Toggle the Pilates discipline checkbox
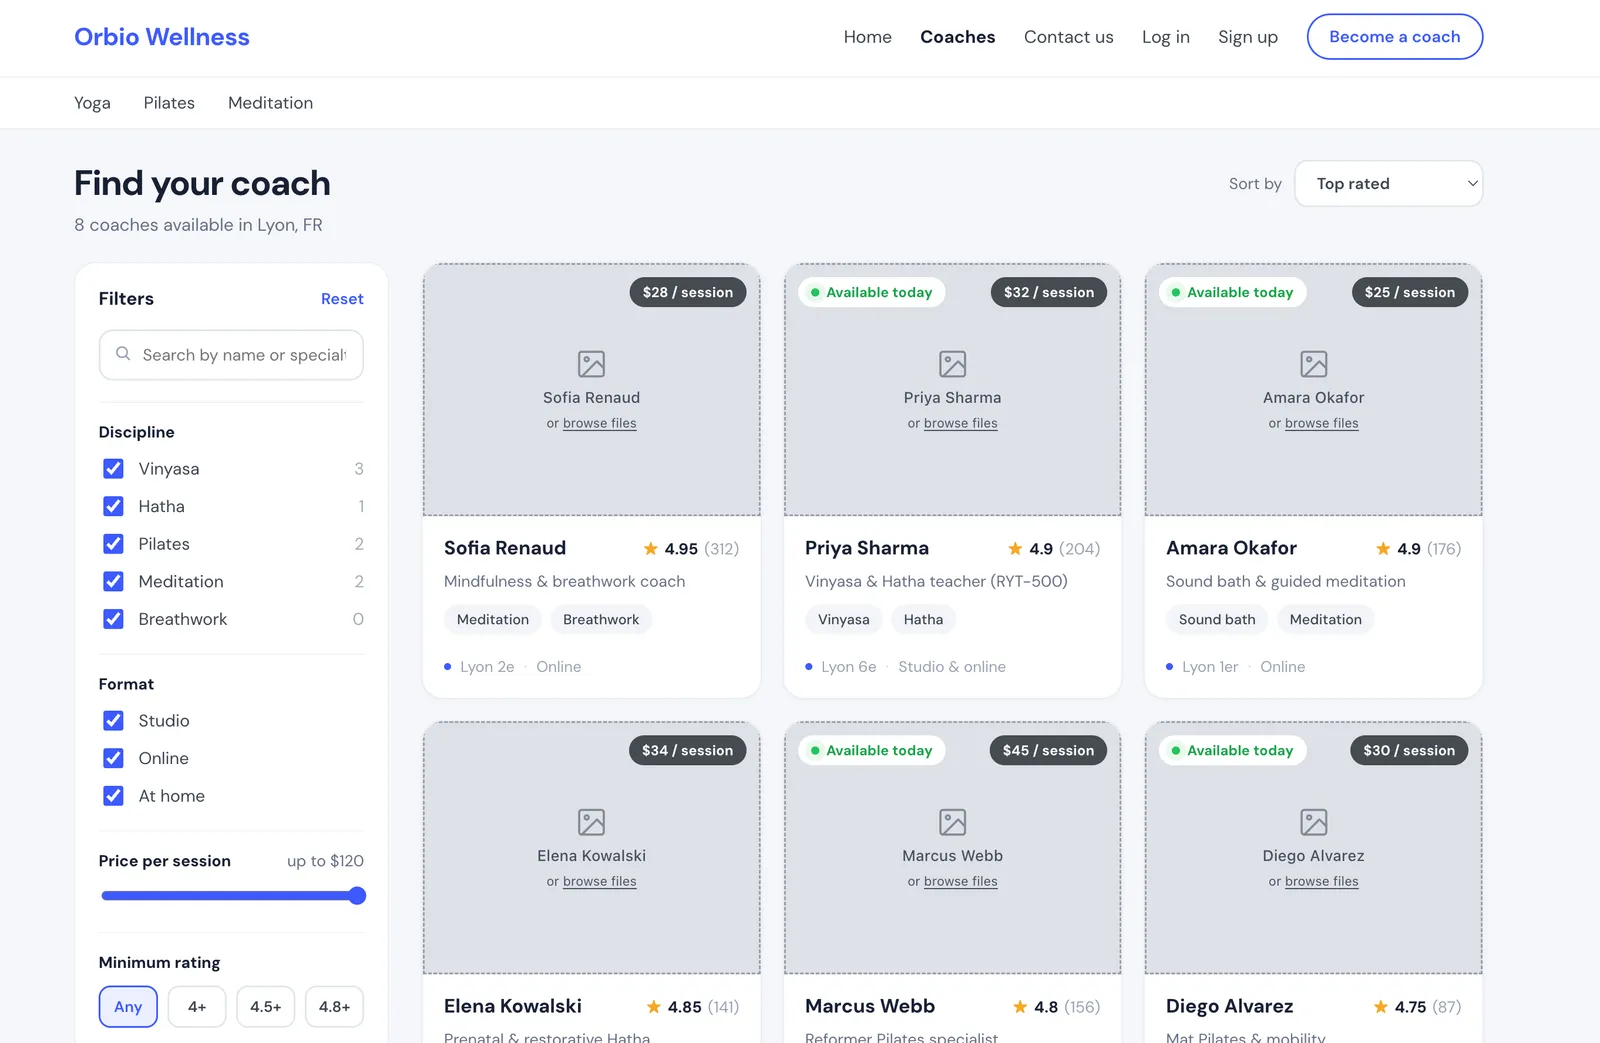Viewport: 1600px width, 1043px height. (x=114, y=544)
